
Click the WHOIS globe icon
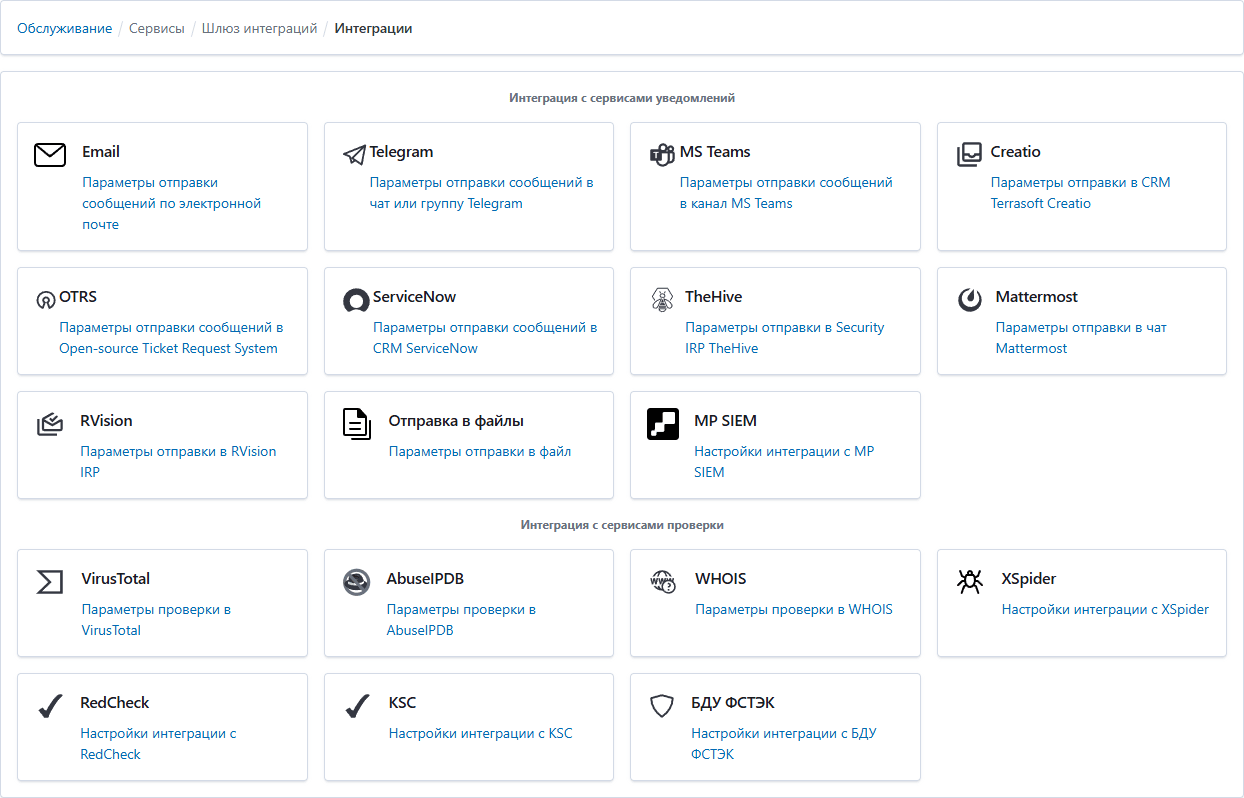(x=663, y=582)
